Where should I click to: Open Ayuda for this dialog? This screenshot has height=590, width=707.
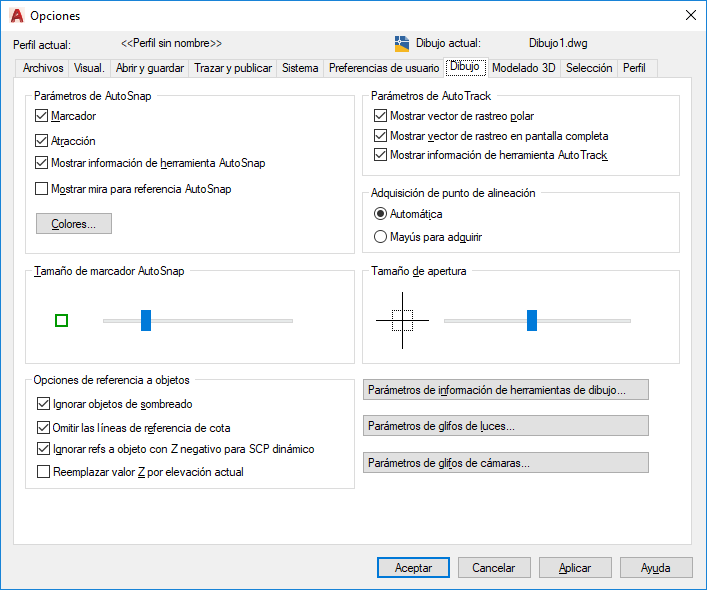(x=656, y=567)
